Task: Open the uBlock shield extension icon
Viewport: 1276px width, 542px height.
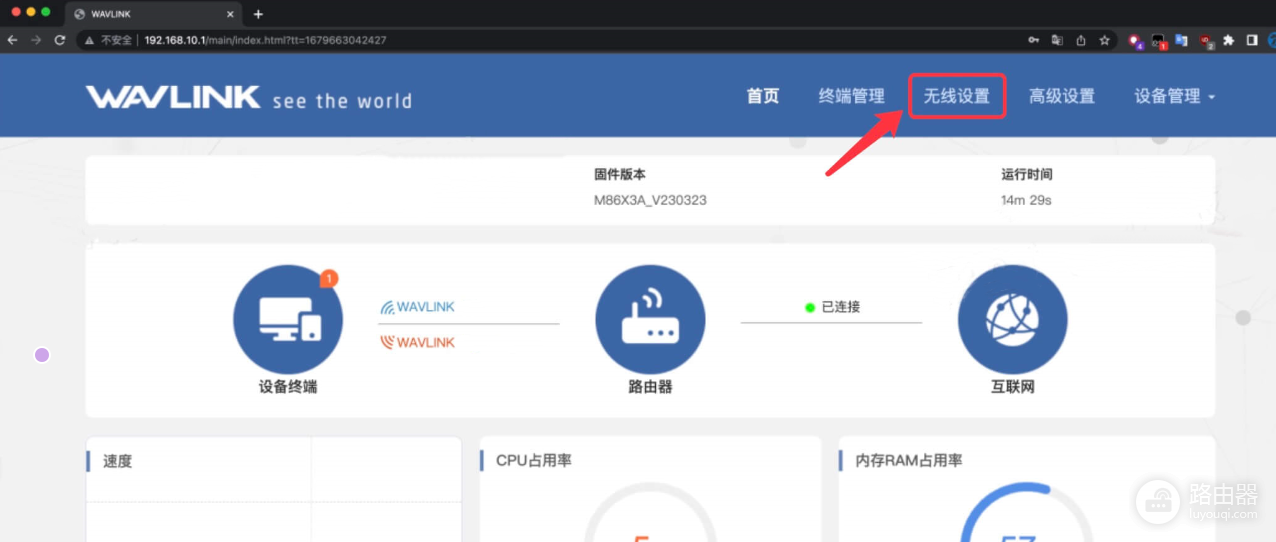Action: [x=1206, y=40]
